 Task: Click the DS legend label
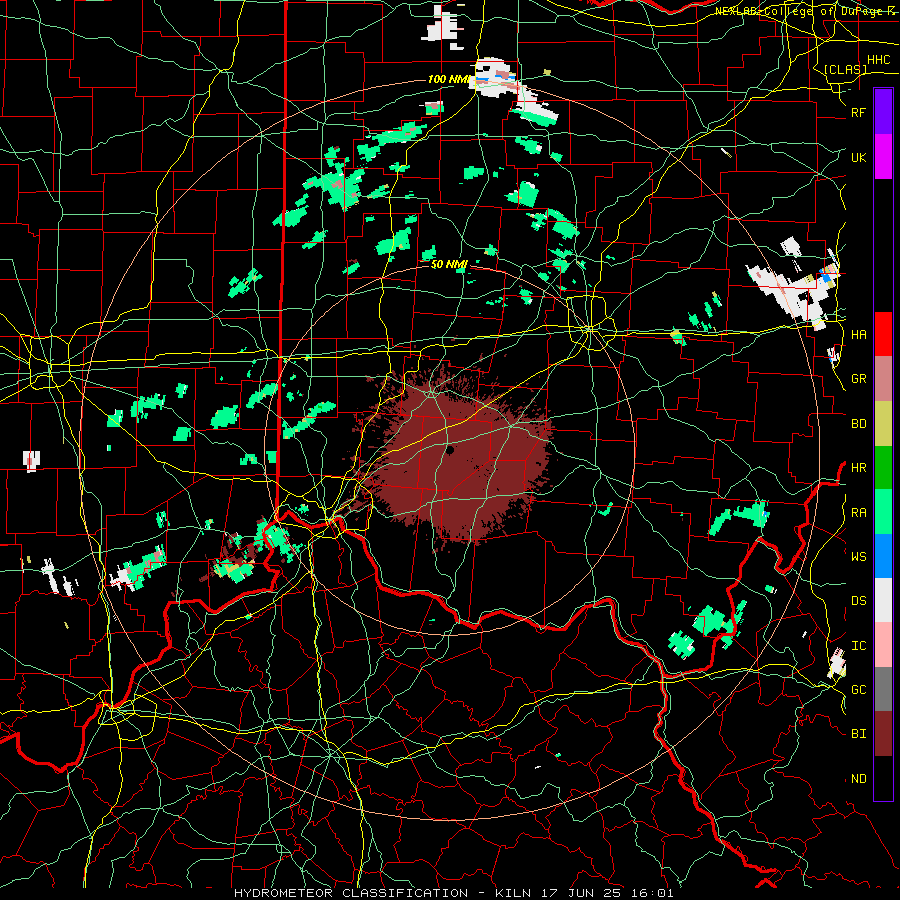click(x=858, y=601)
